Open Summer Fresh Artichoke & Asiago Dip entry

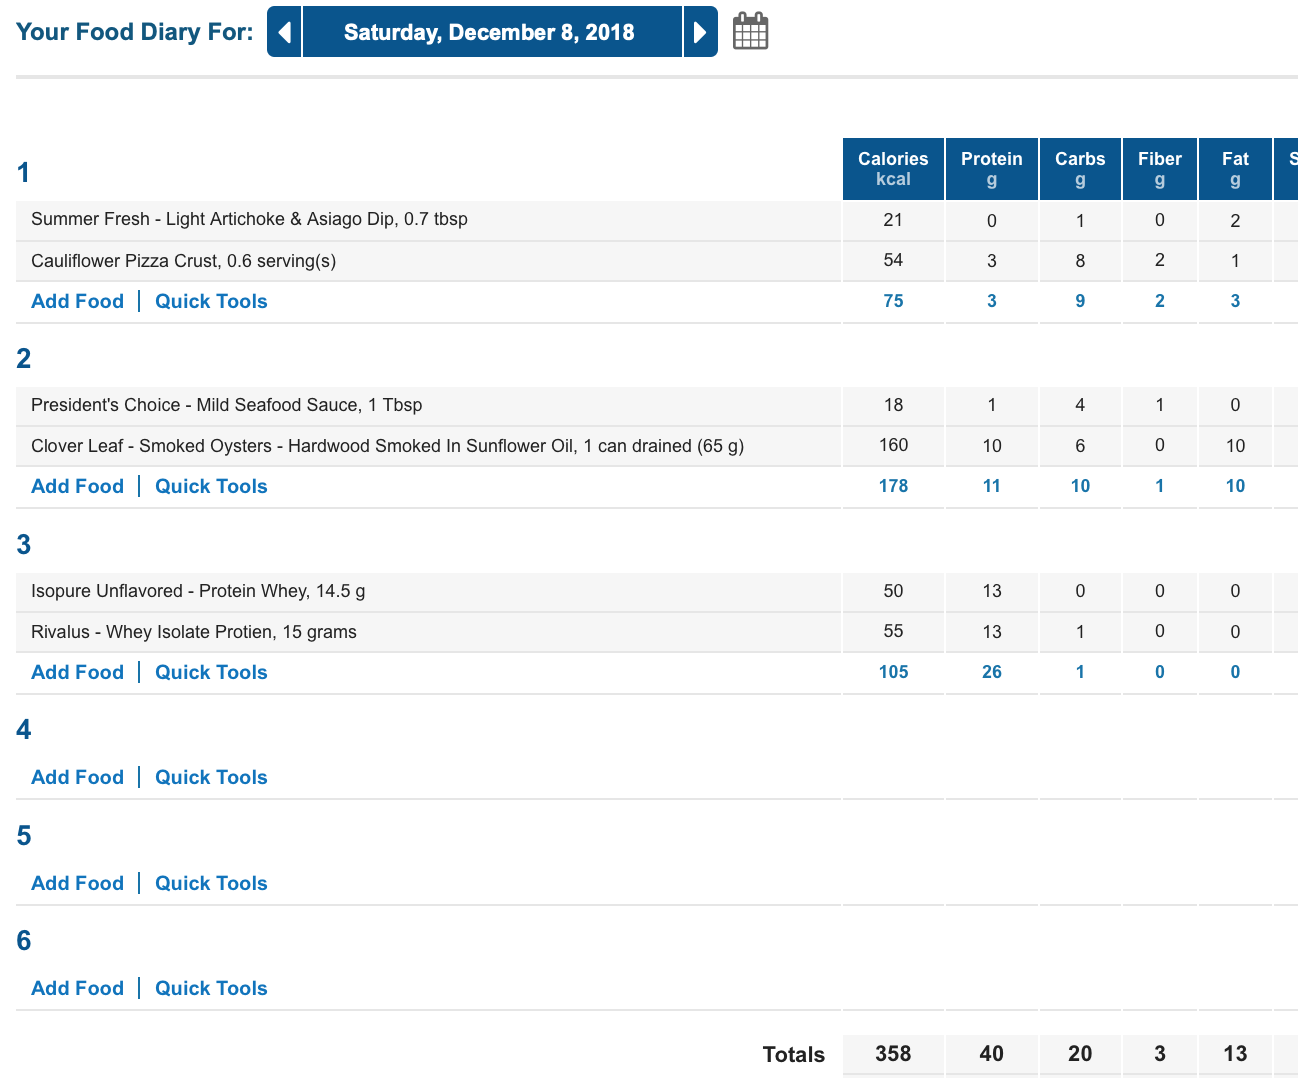[249, 219]
